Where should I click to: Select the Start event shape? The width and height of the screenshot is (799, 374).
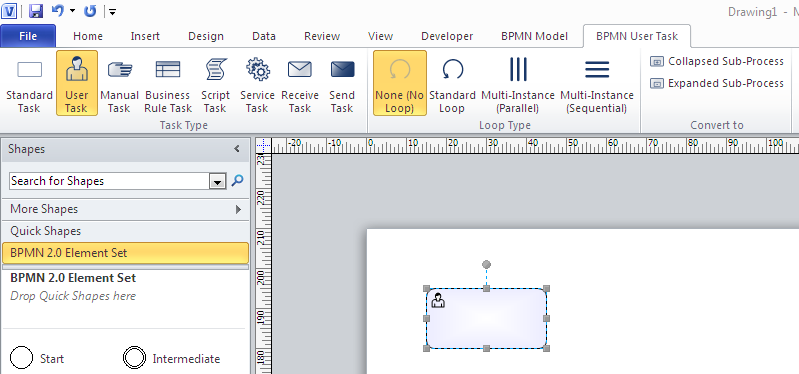tap(37, 358)
